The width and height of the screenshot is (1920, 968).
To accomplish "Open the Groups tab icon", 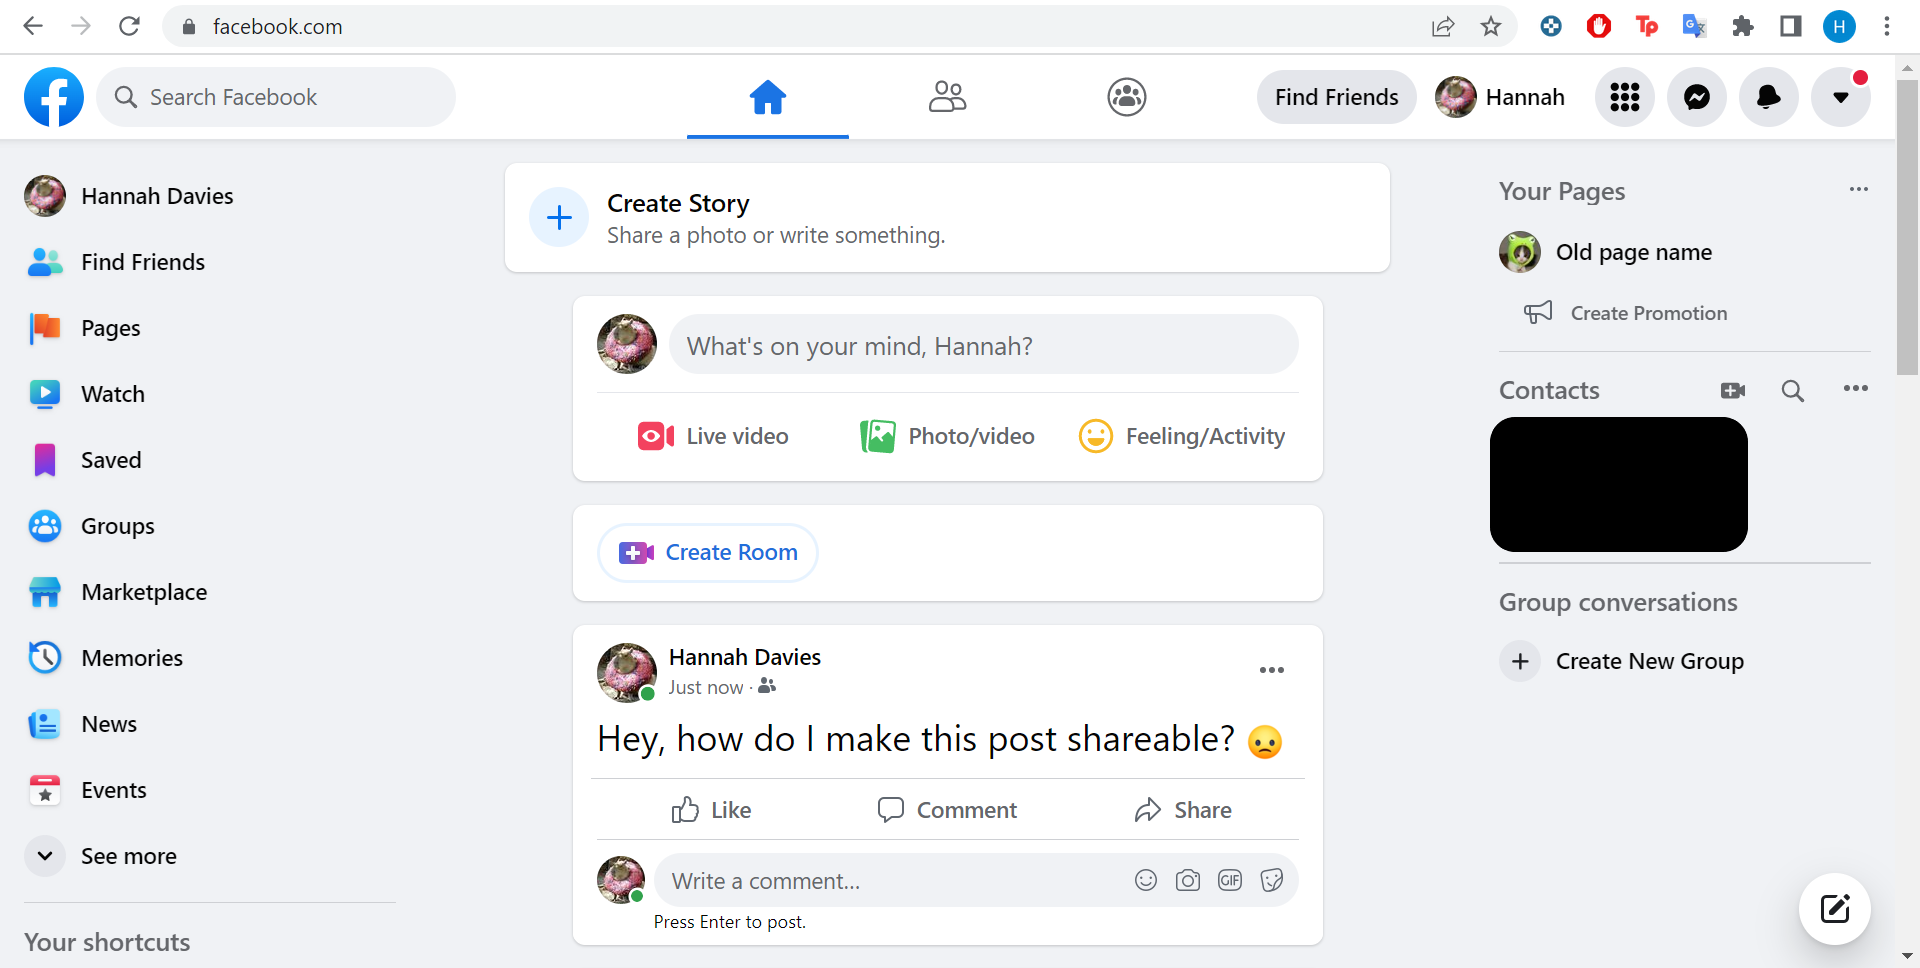I will (x=1127, y=97).
